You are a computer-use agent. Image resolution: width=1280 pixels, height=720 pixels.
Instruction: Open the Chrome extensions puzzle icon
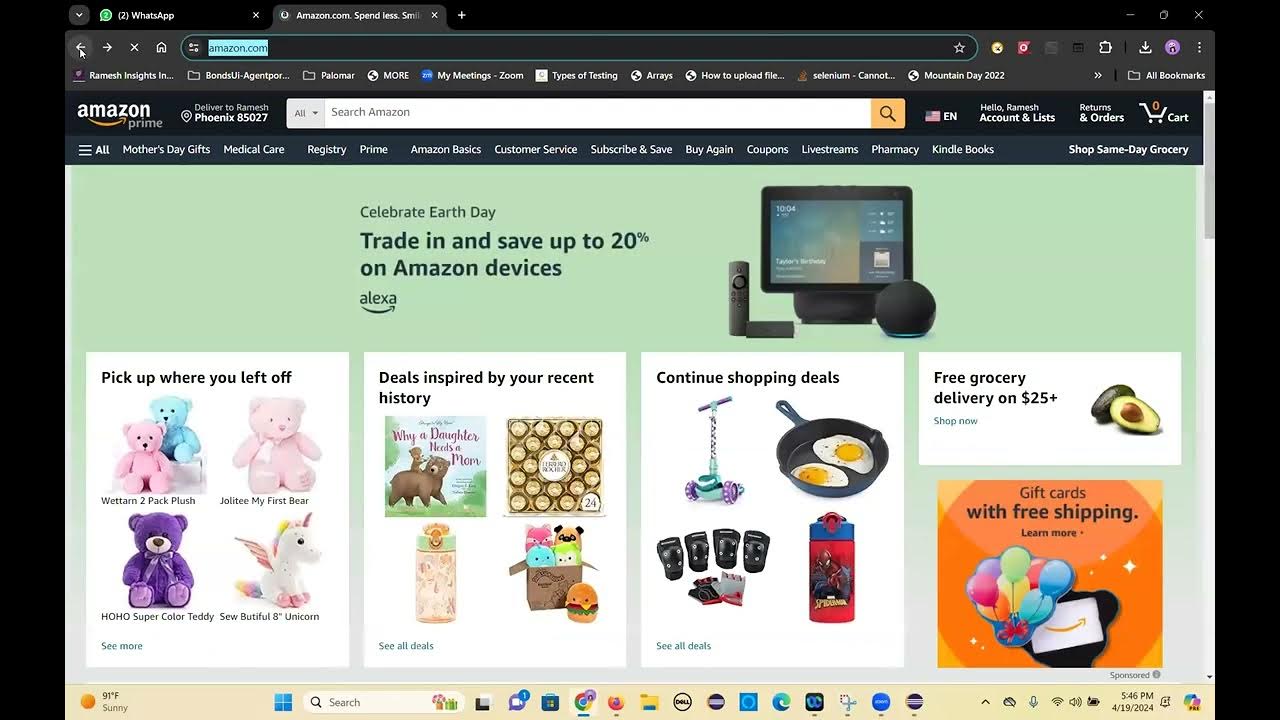1105,48
